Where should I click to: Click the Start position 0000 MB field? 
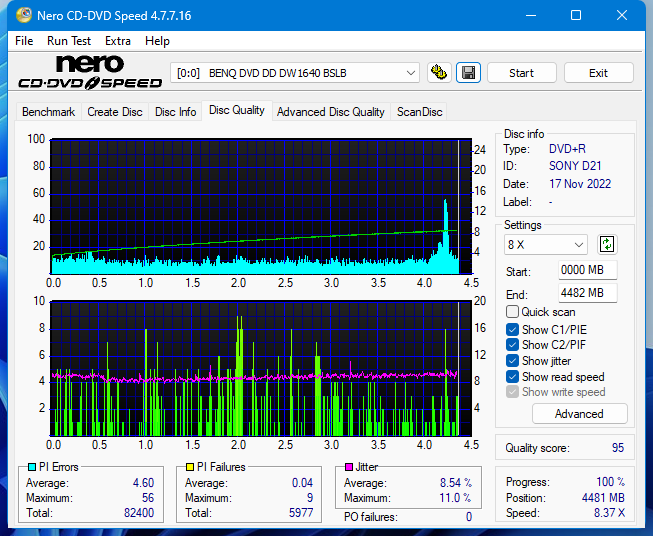point(587,270)
